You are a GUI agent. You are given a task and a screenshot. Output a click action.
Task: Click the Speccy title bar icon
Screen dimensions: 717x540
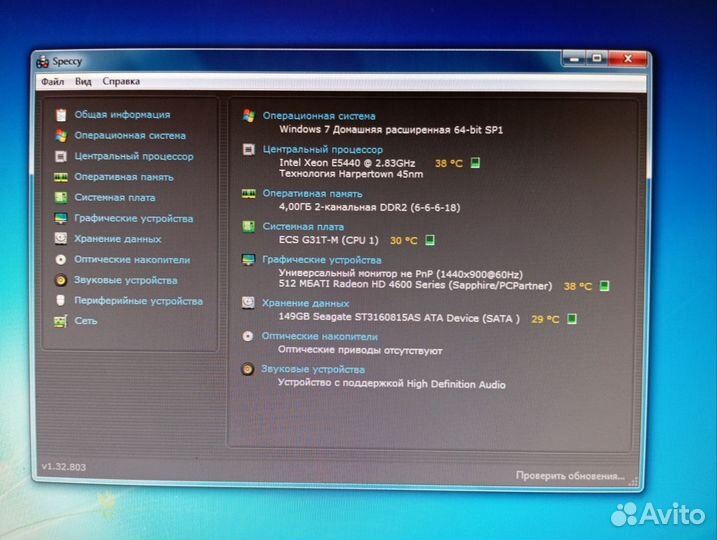pyautogui.click(x=43, y=61)
